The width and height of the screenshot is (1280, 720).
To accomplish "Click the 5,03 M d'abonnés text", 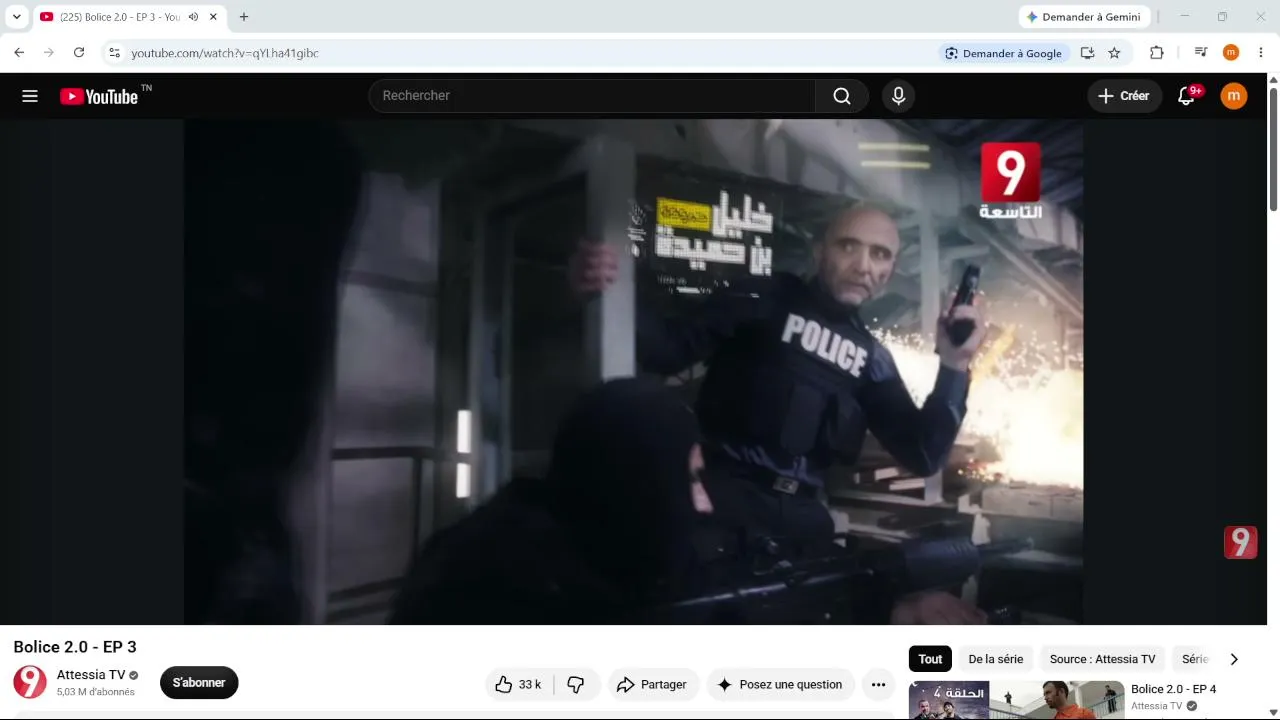I will coord(96,692).
